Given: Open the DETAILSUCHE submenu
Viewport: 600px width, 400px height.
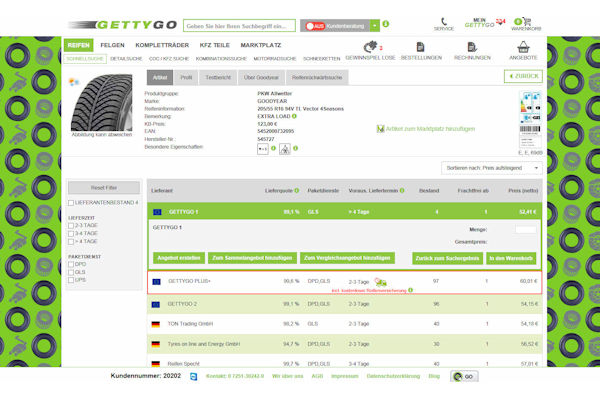Looking at the screenshot, I should [x=126, y=59].
